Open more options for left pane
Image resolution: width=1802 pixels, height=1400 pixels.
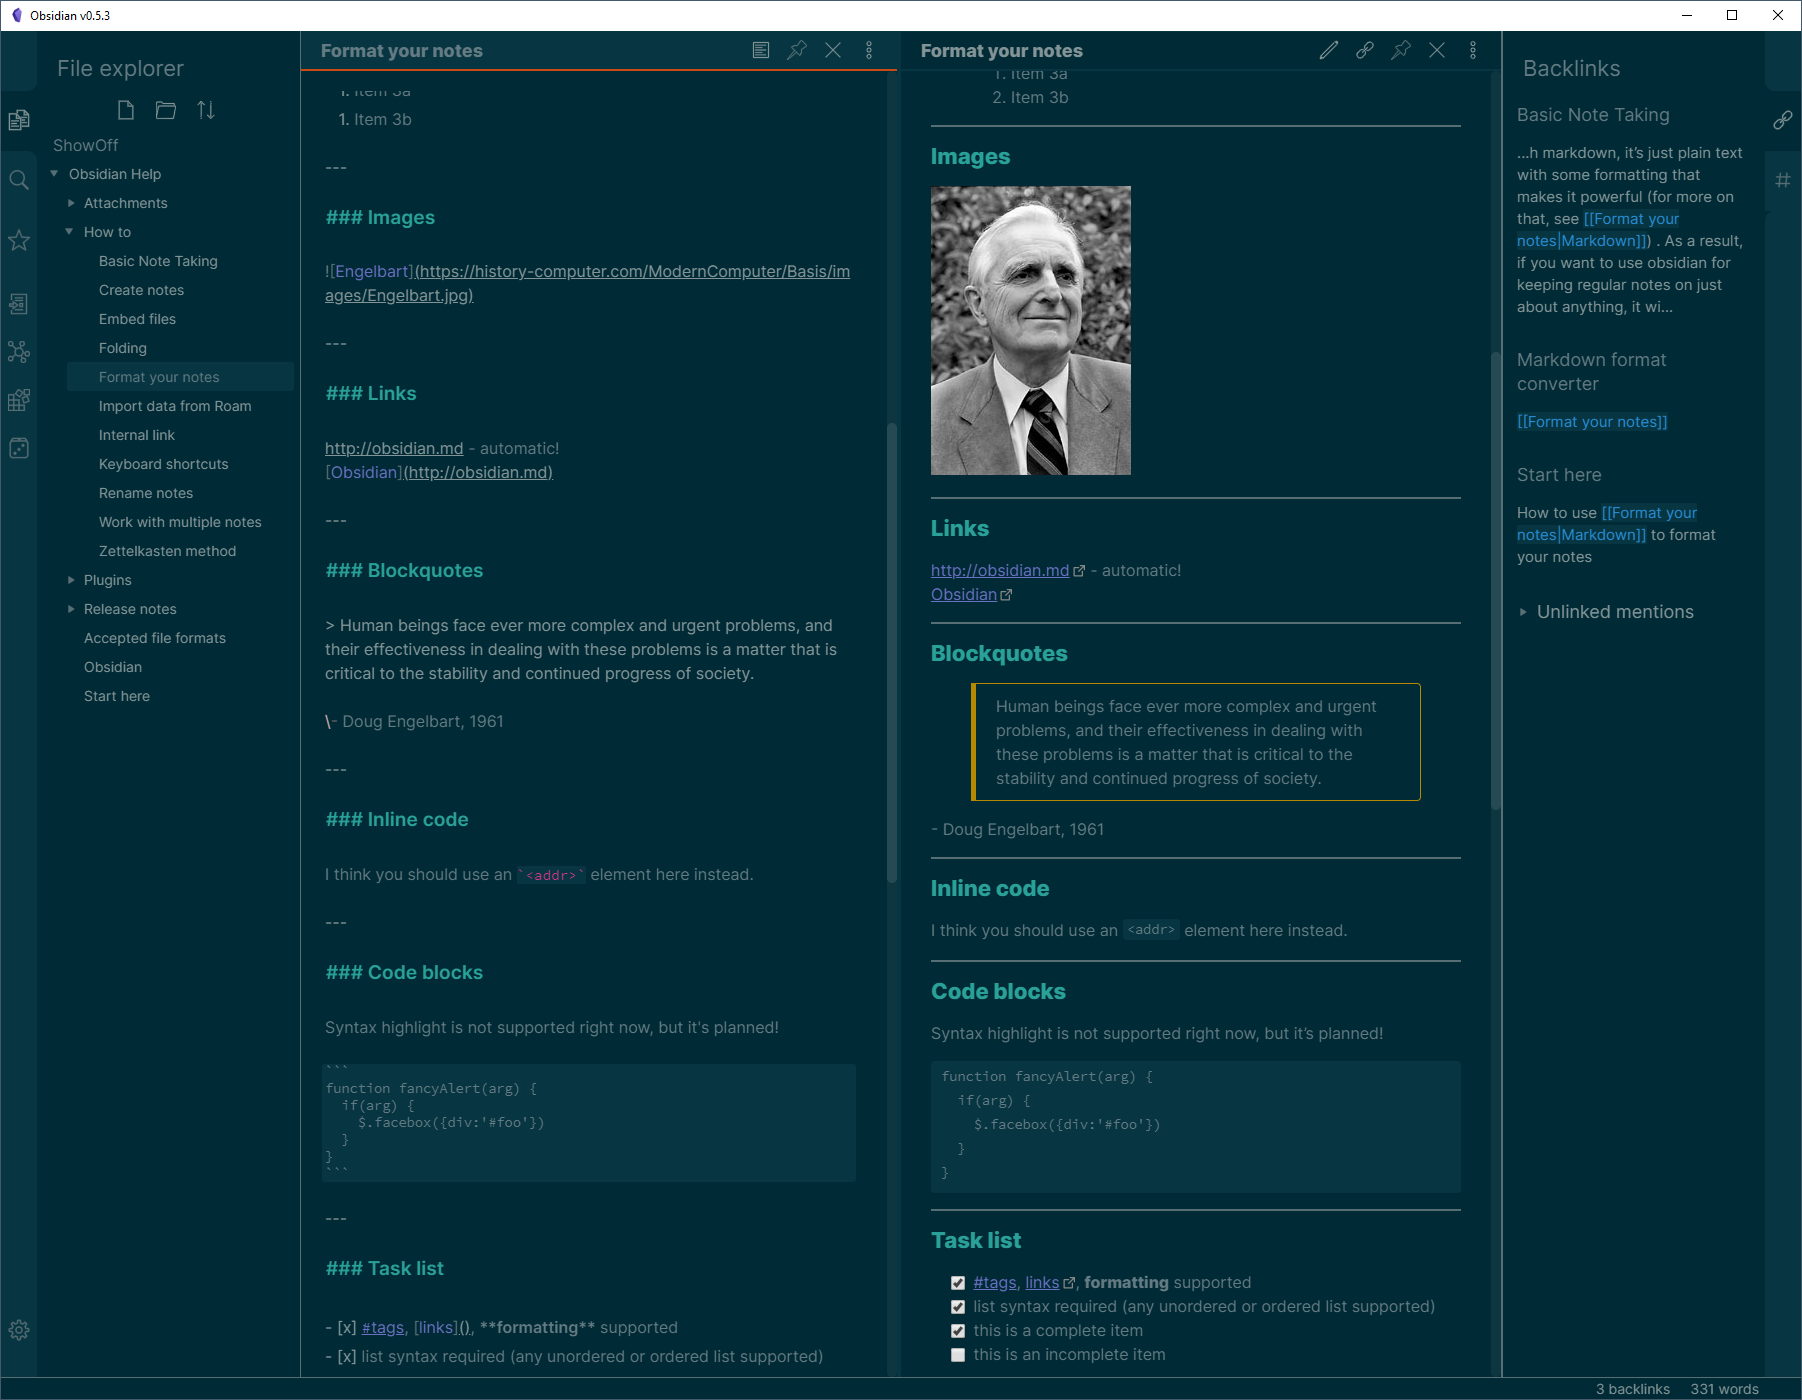point(869,50)
